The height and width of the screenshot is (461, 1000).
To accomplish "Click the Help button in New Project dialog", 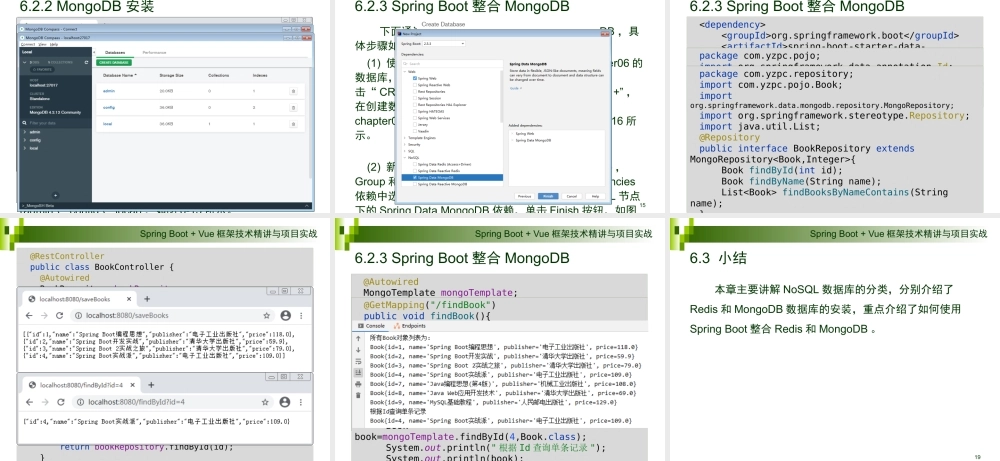I will pos(596,196).
